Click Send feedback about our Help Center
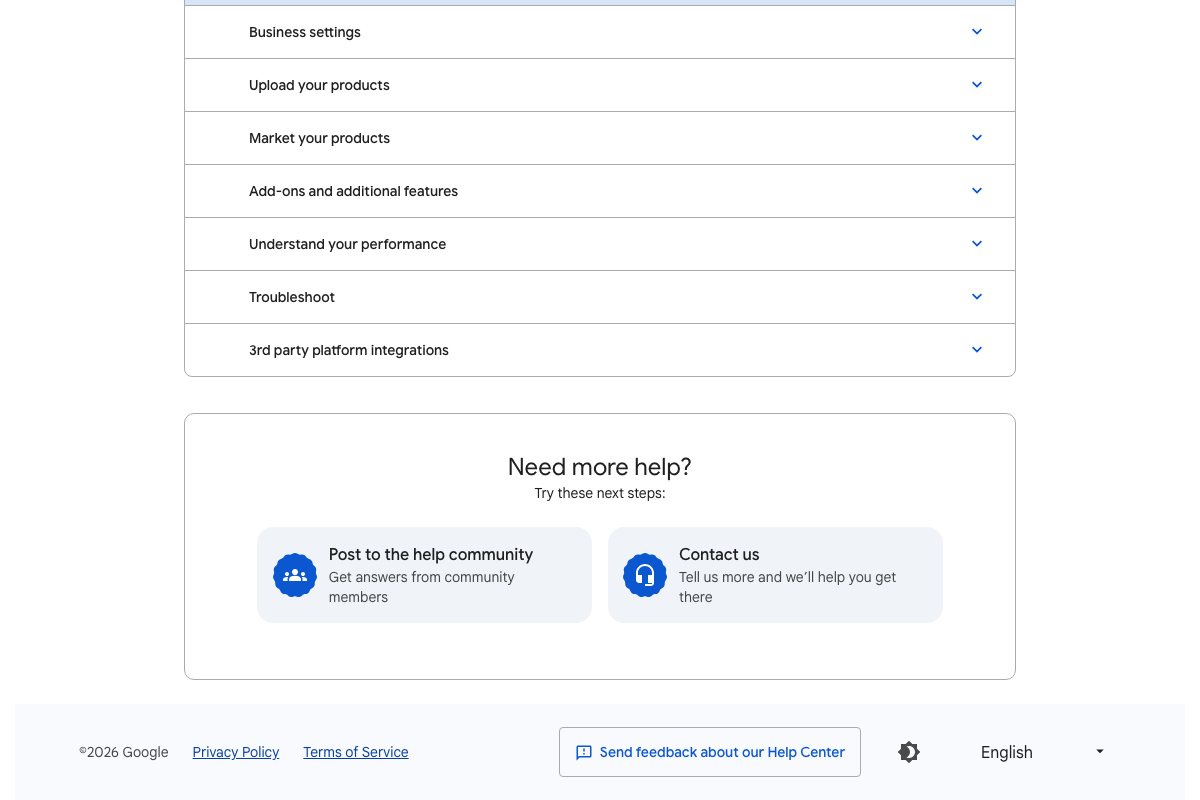This screenshot has width=1200, height=800. 710,752
